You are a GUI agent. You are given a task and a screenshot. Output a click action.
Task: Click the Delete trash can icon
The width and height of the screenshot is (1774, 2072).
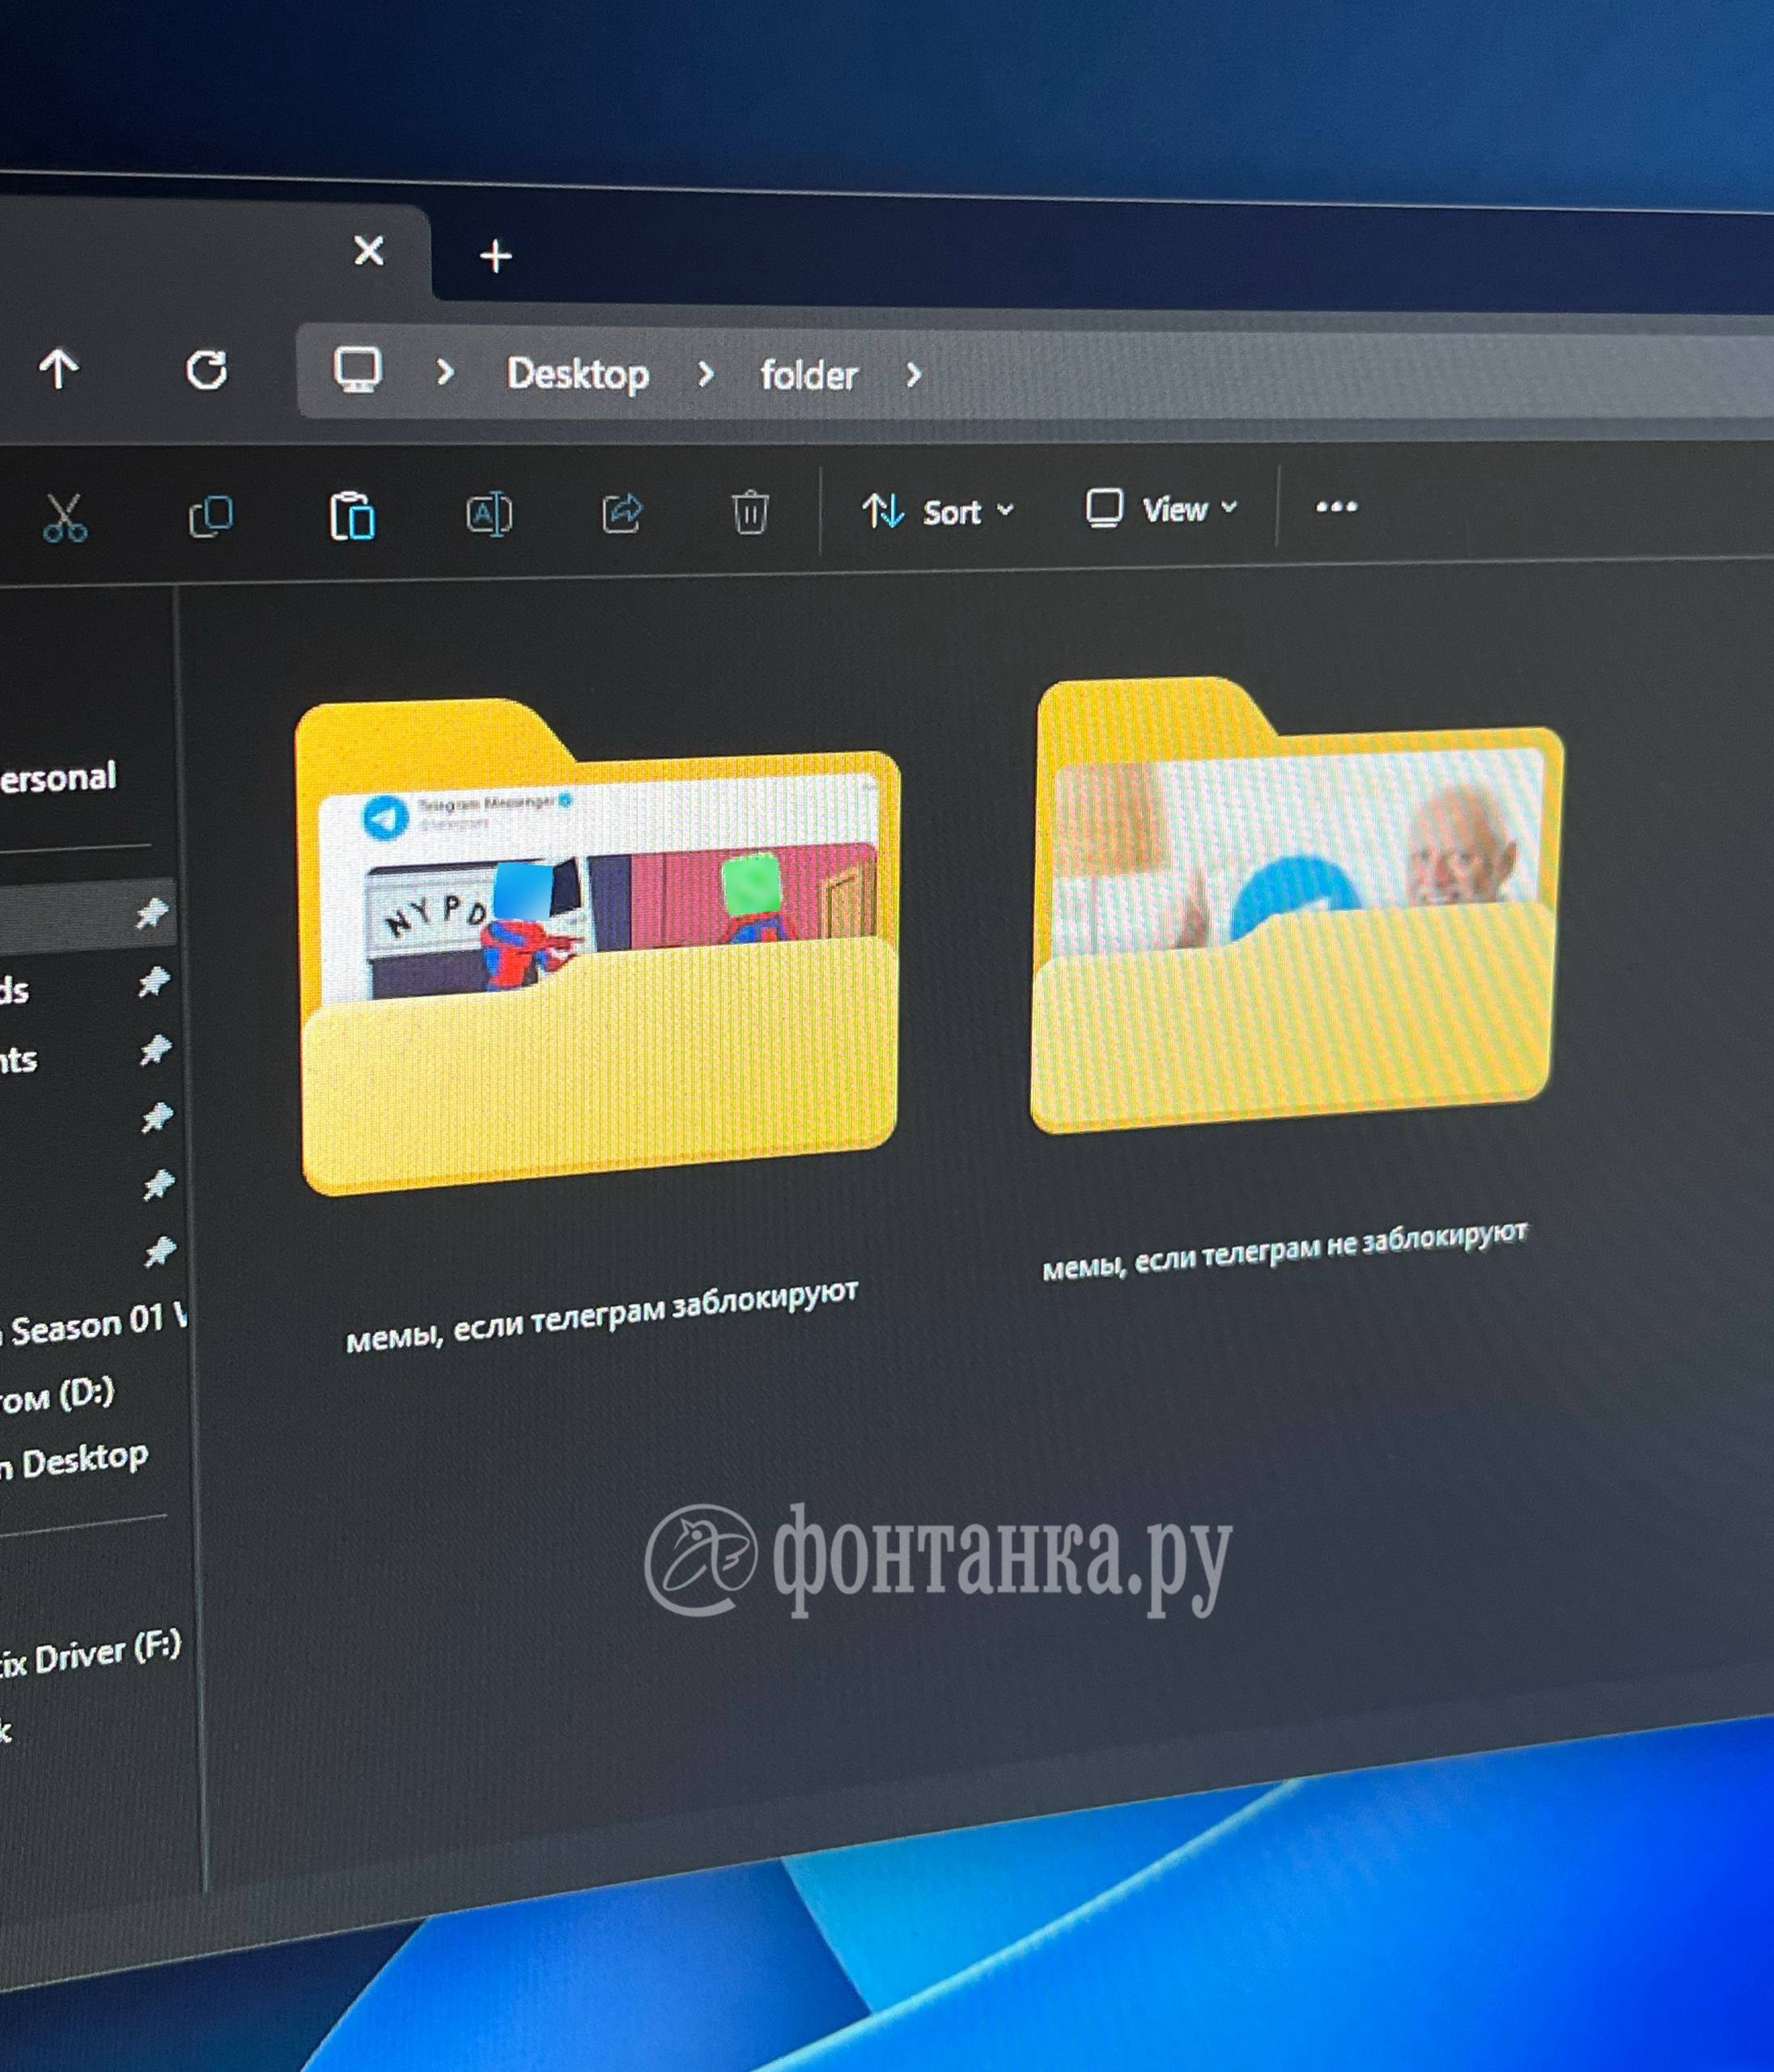click(750, 512)
